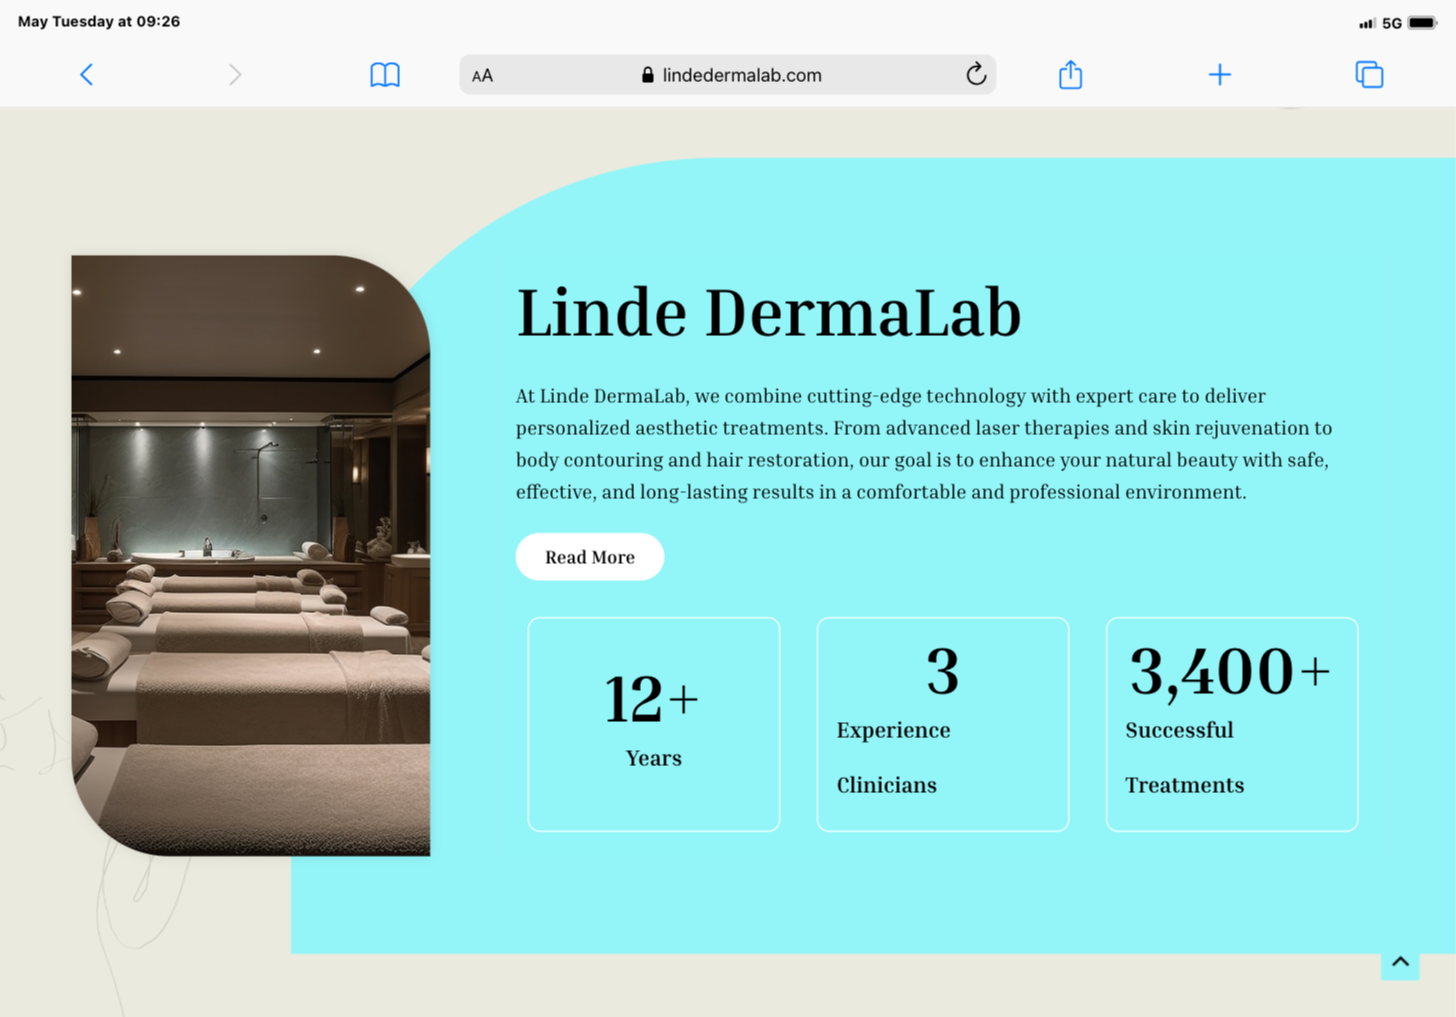Tap the 'Years' label text
This screenshot has width=1456, height=1017.
pos(654,759)
